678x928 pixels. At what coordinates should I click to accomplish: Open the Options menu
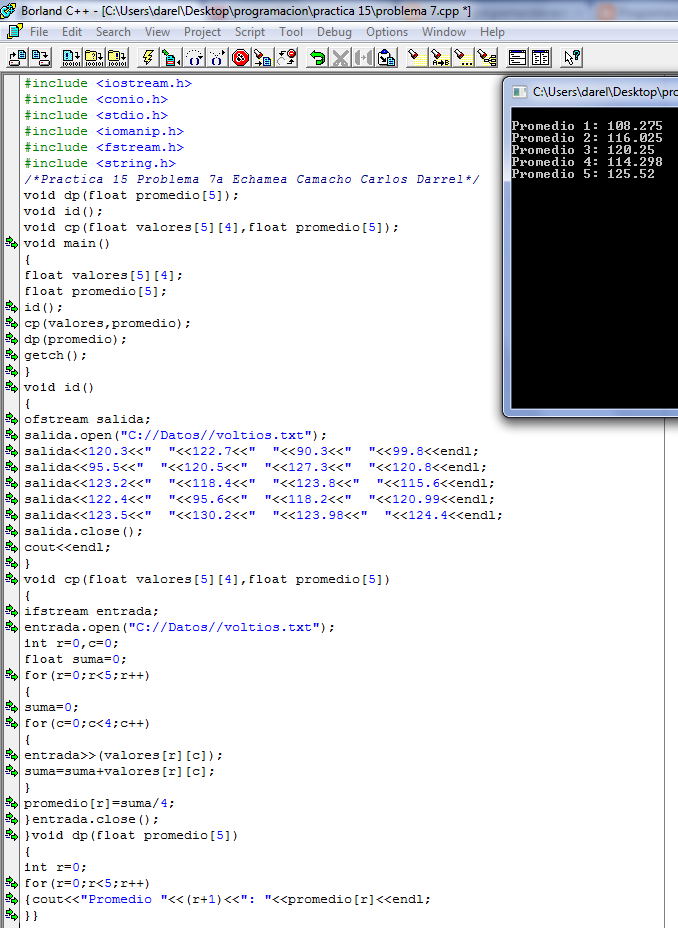point(387,32)
